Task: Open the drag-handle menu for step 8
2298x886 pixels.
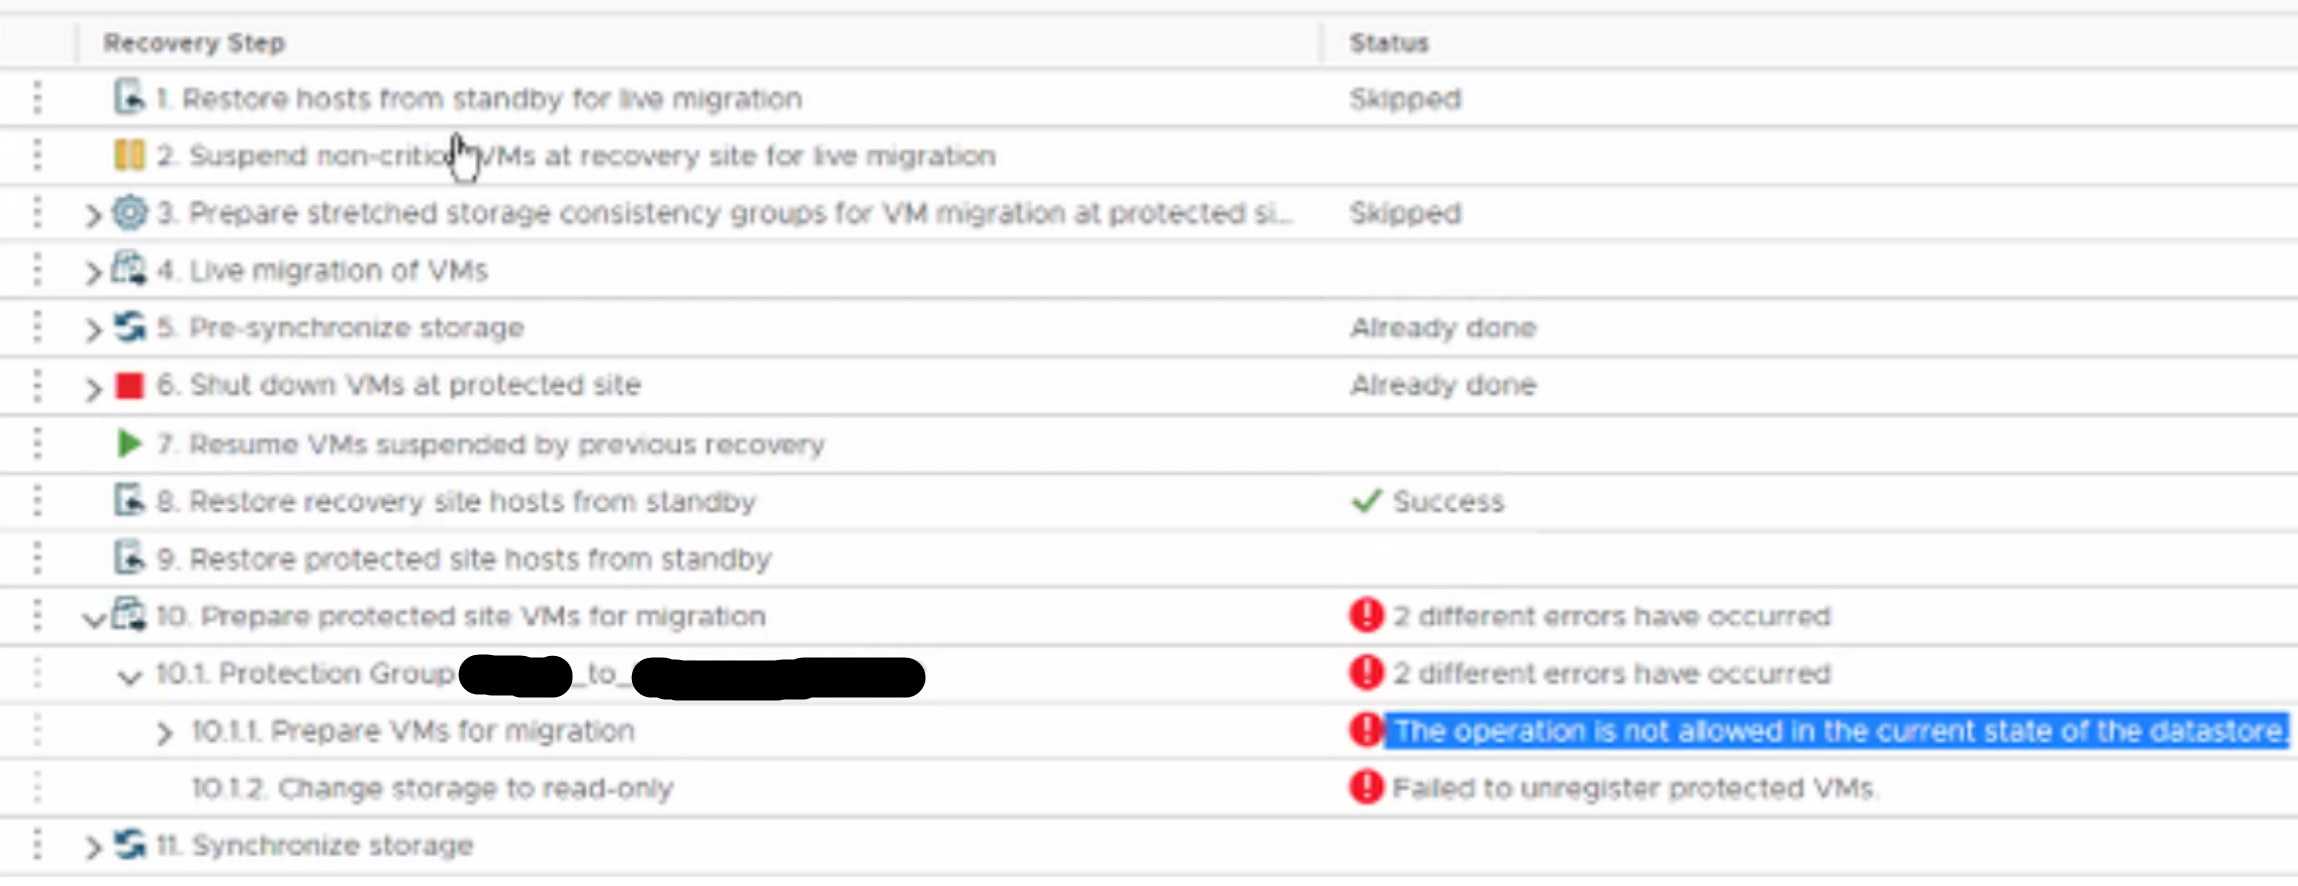Action: (37, 500)
